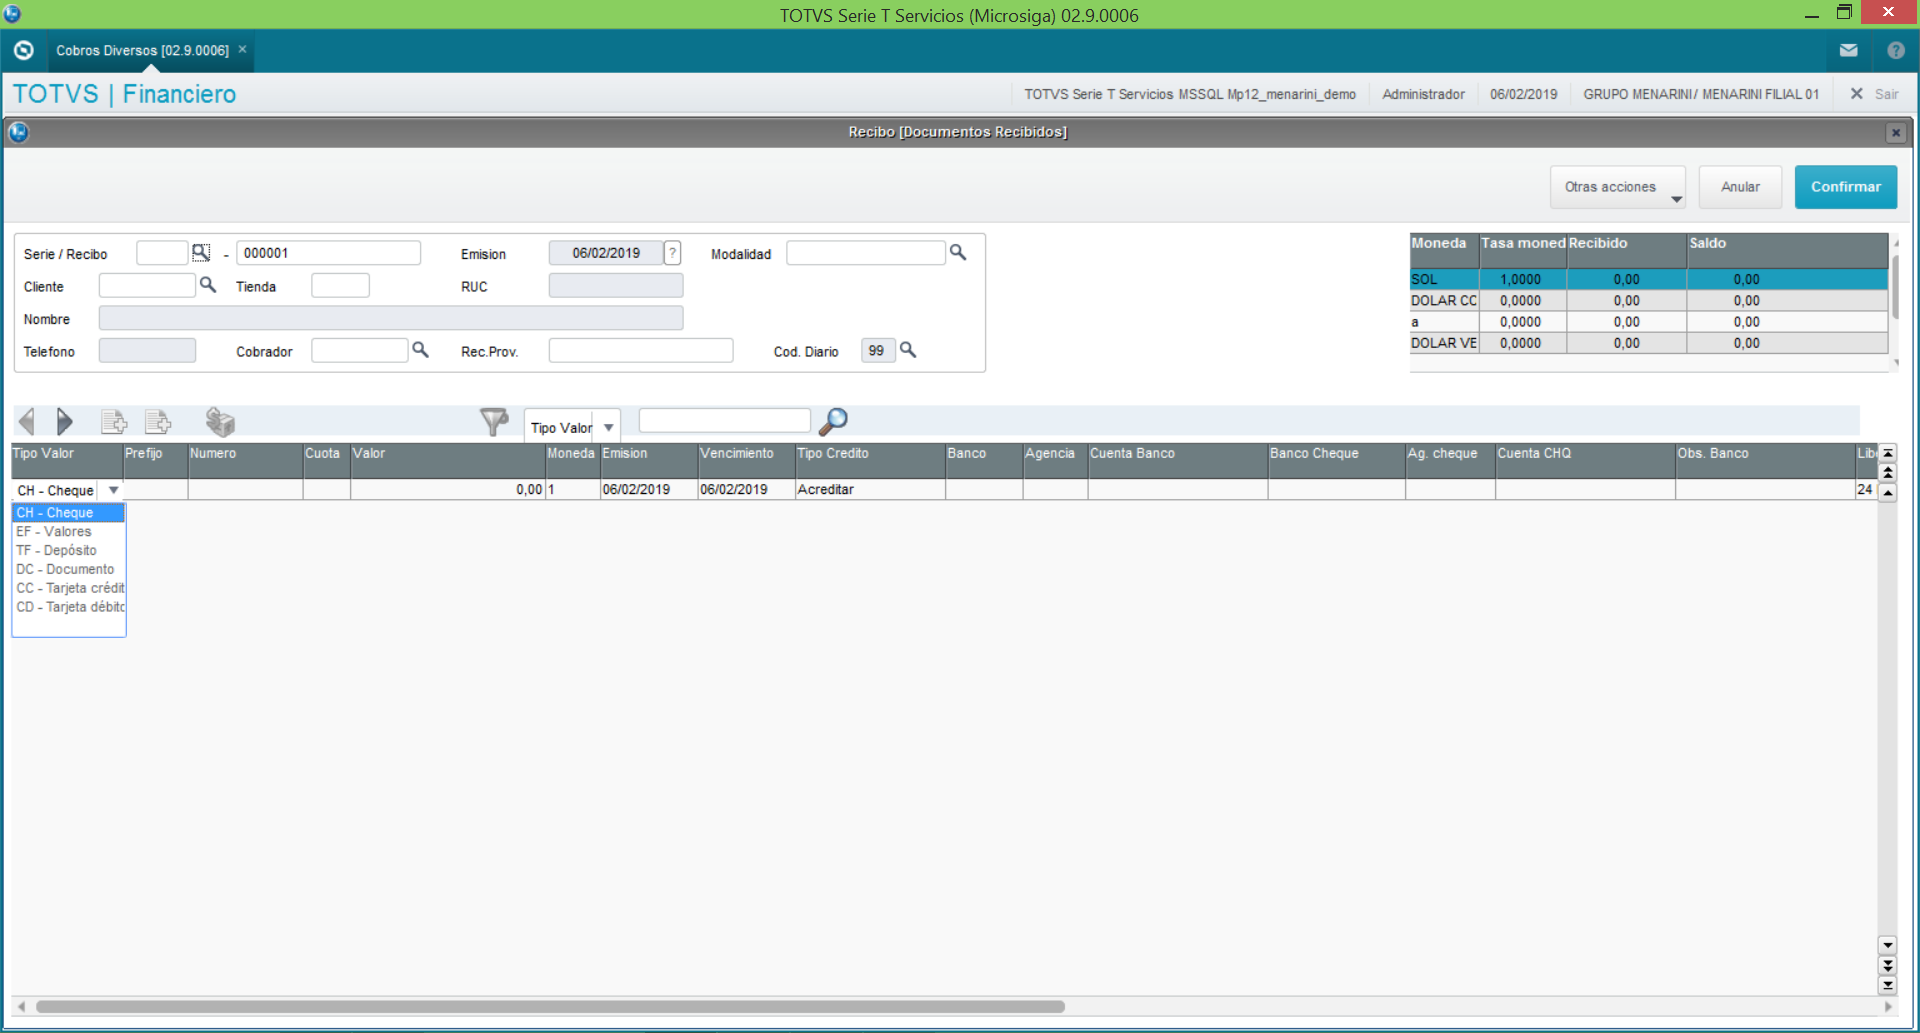Image resolution: width=1920 pixels, height=1033 pixels.
Task: Select CD - Tarjeta débito option
Action: 68,608
